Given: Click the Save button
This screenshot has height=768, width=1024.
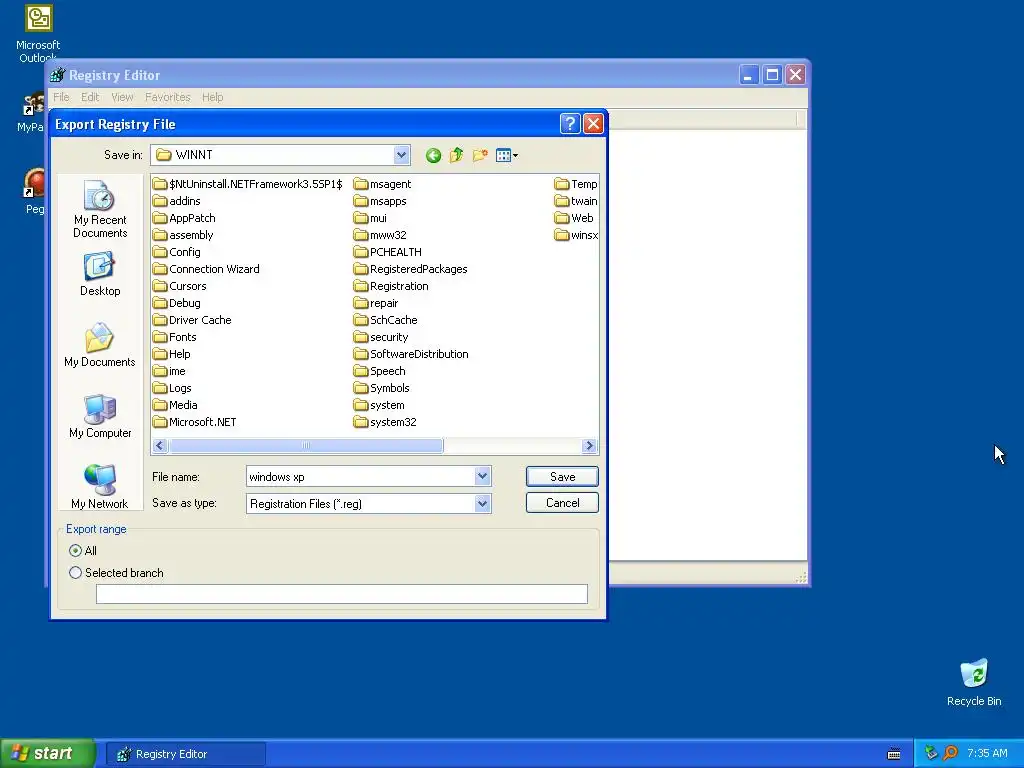Looking at the screenshot, I should click(562, 477).
